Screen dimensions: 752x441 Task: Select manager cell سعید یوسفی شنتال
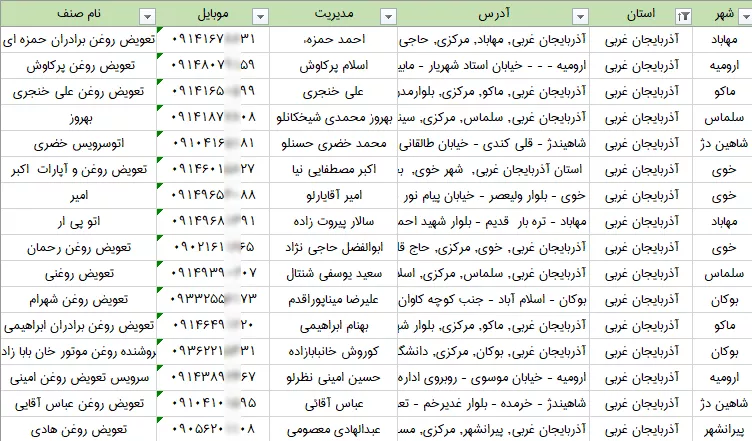pyautogui.click(x=334, y=273)
